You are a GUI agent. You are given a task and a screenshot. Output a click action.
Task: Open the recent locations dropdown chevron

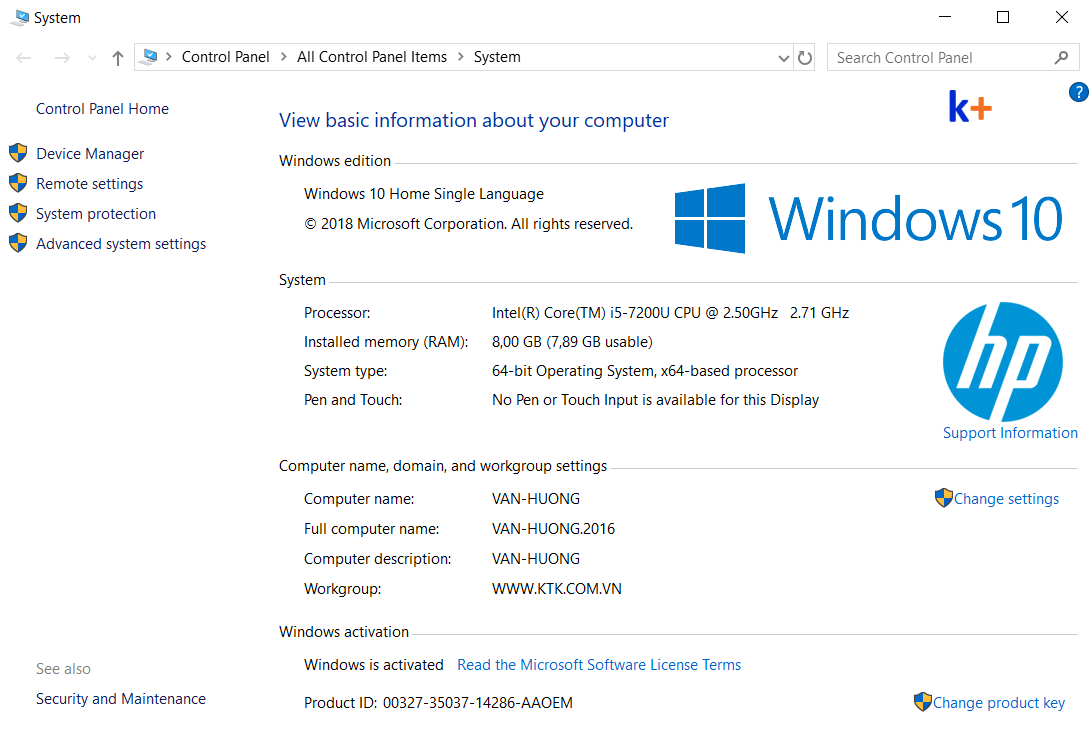coord(92,58)
